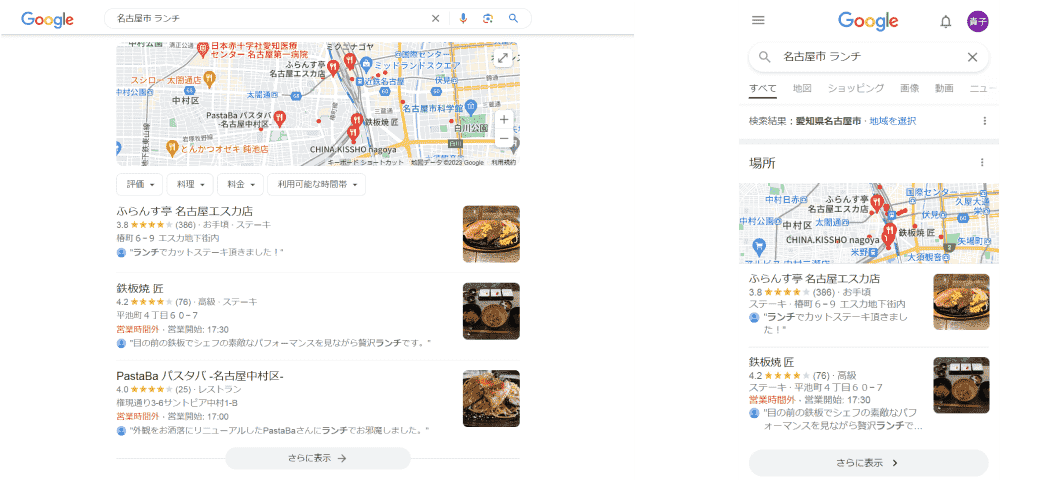Open desktop ふらんす亭 名古屋エスカ店 result
The height and width of the screenshot is (480, 1050).
tap(184, 212)
